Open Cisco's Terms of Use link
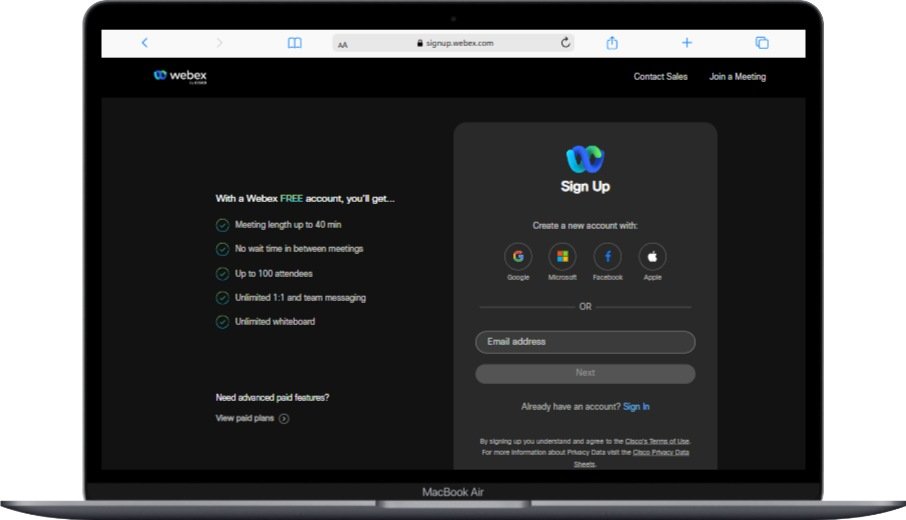906x520 pixels. coord(657,441)
